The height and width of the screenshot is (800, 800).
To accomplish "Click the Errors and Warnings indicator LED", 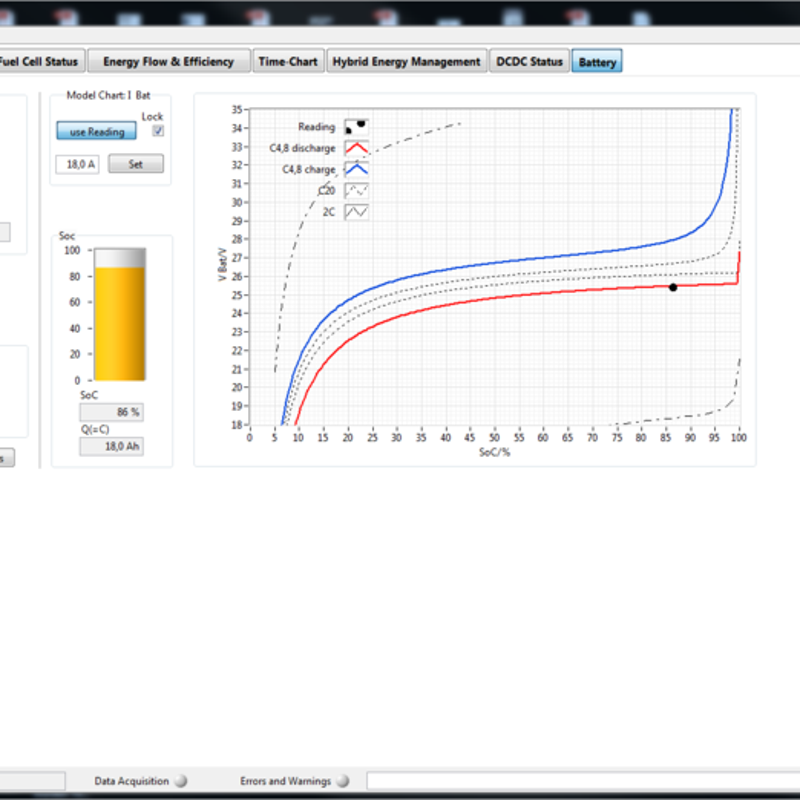I will click(343, 781).
